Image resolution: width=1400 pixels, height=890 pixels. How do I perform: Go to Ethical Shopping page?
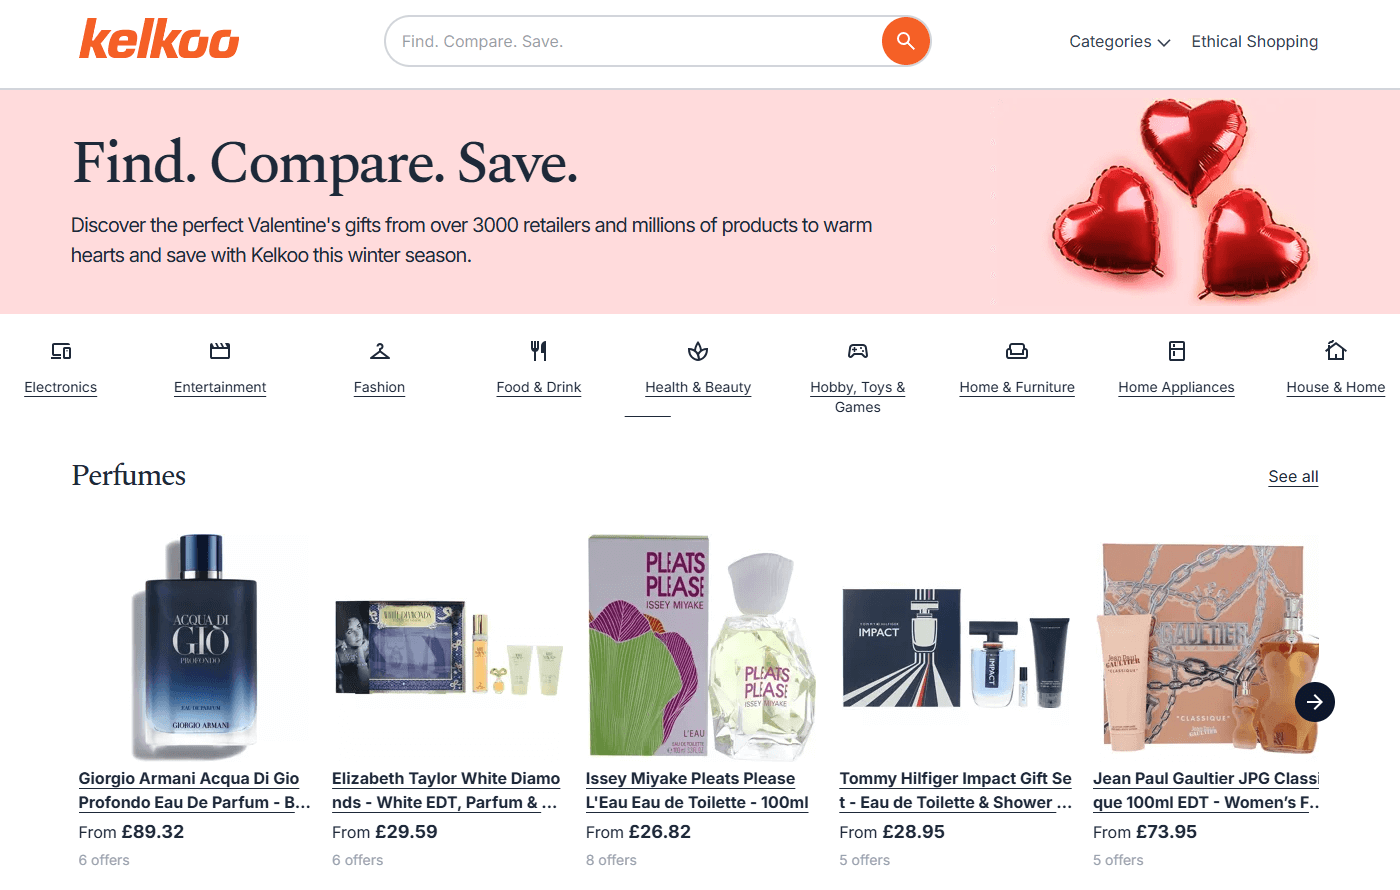click(x=1254, y=42)
